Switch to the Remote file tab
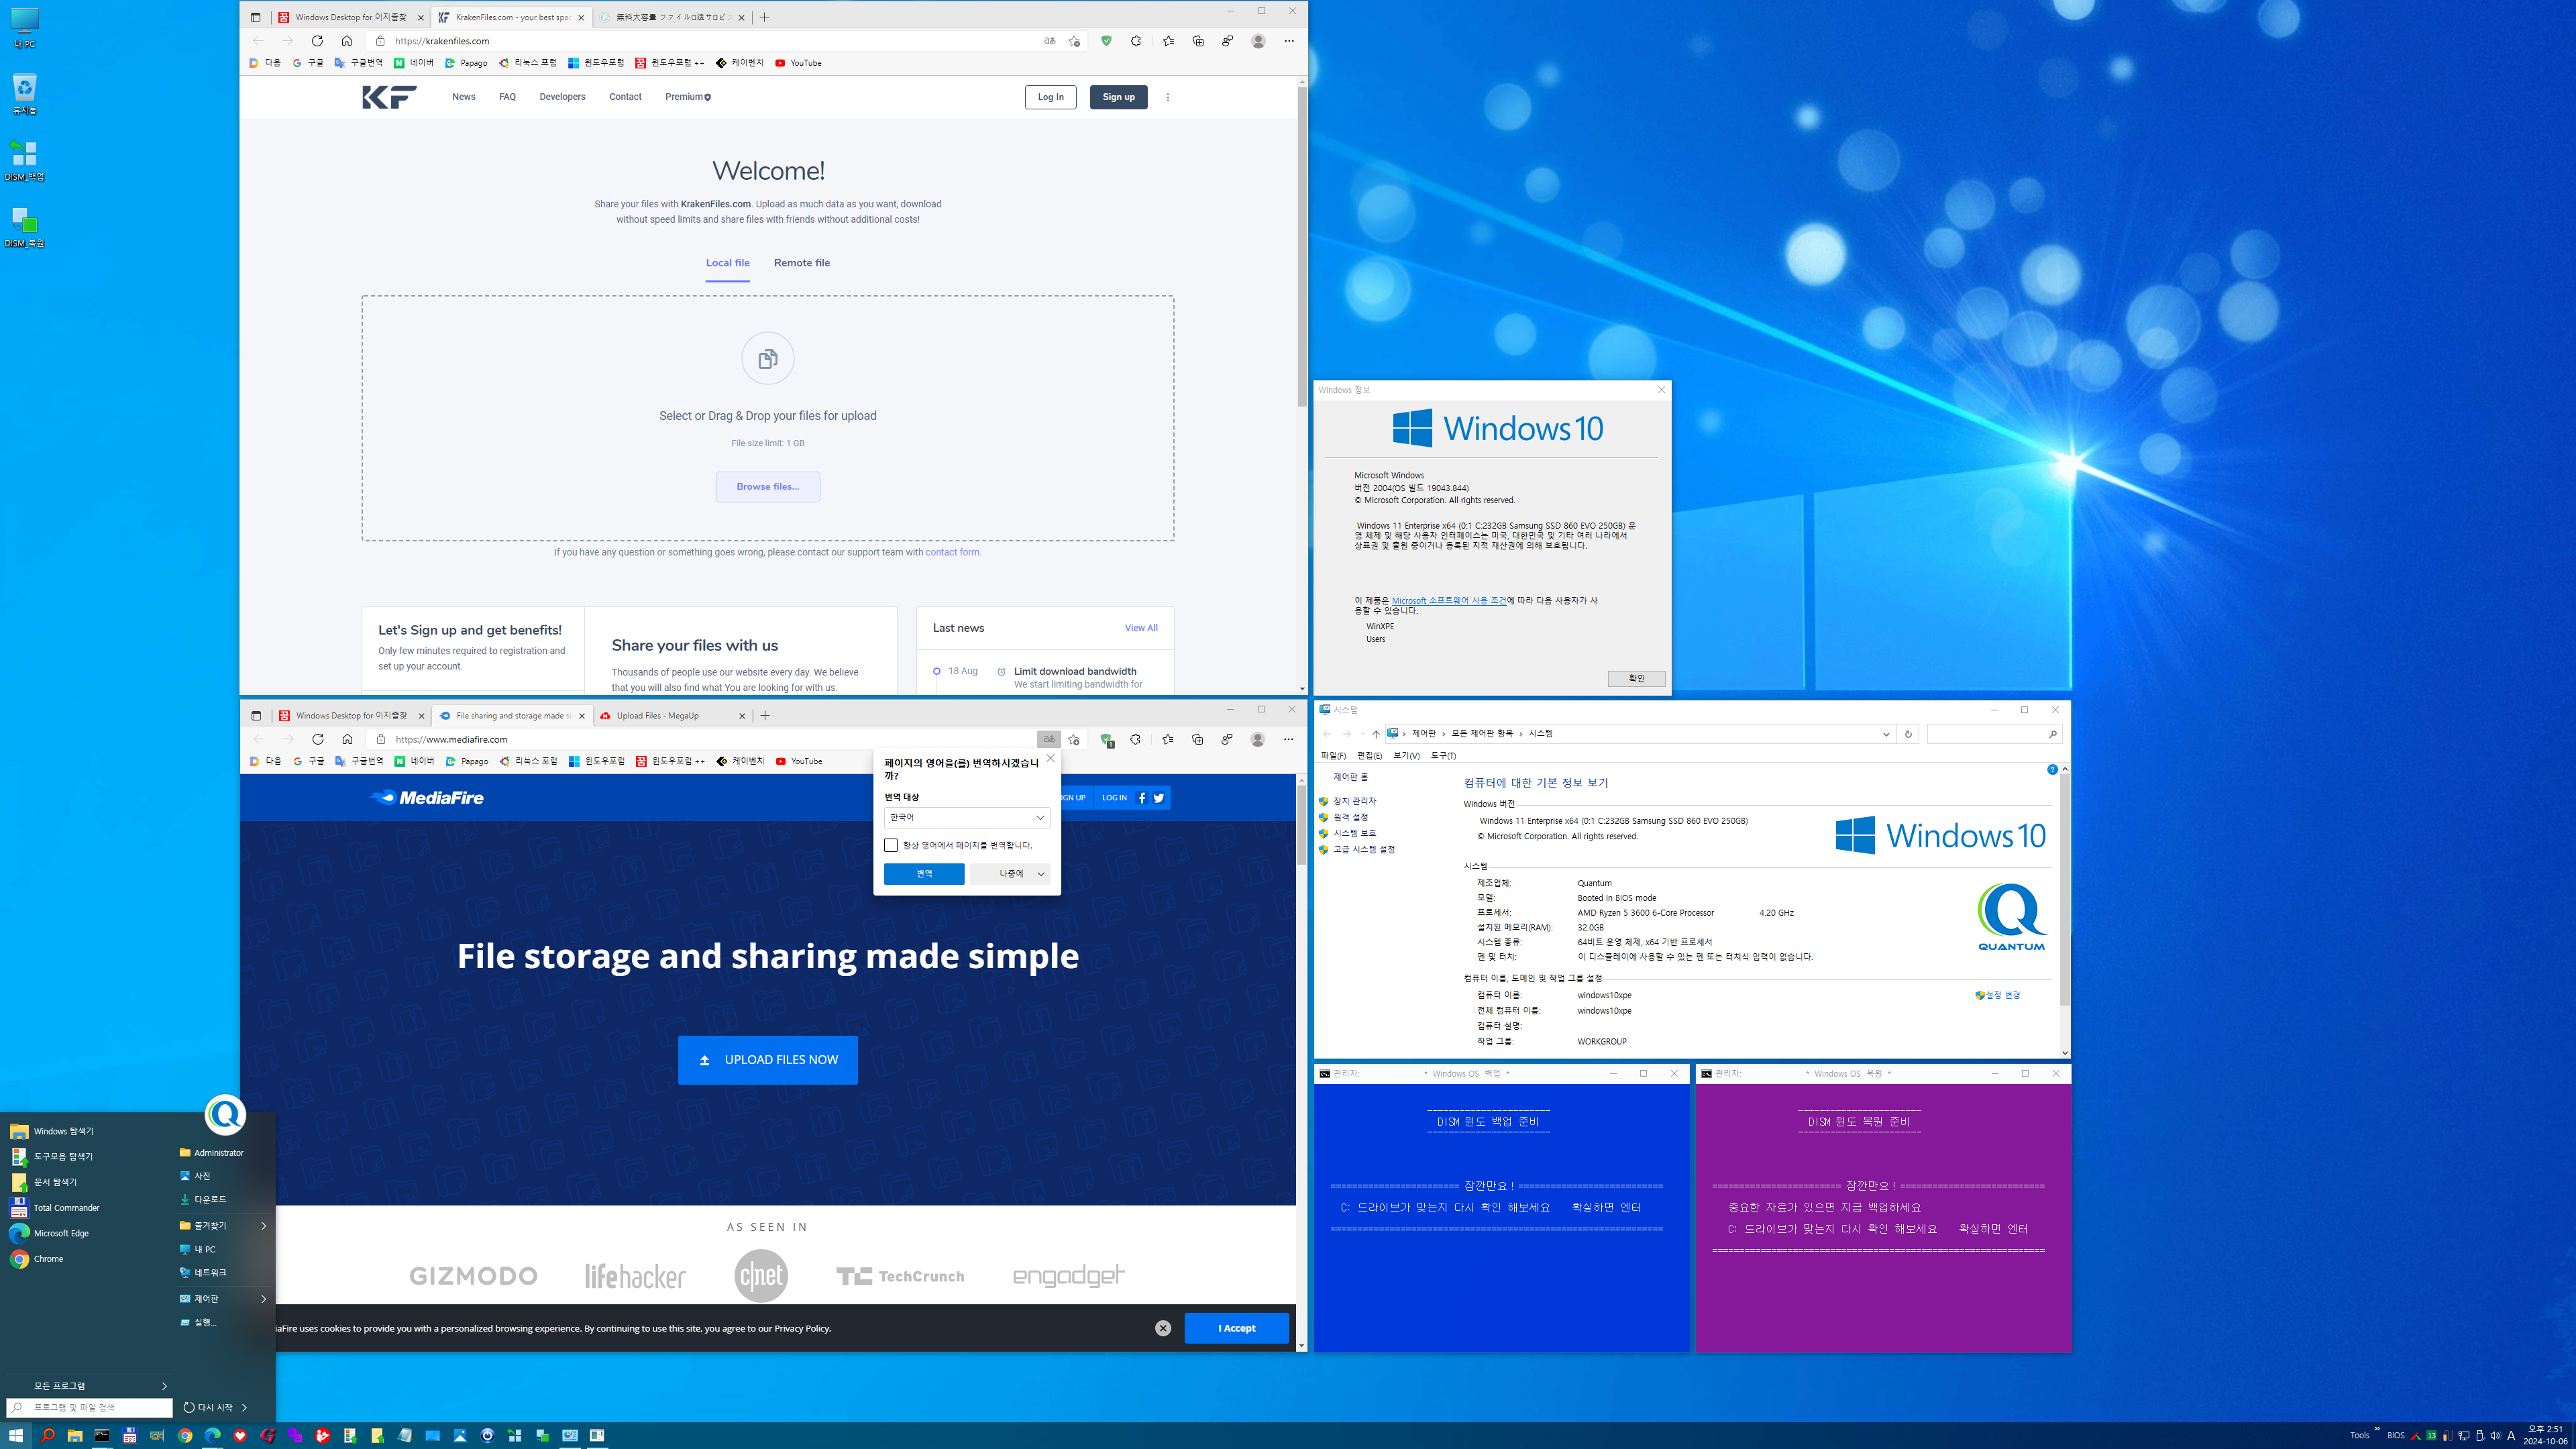The width and height of the screenshot is (2576, 1449). point(801,263)
